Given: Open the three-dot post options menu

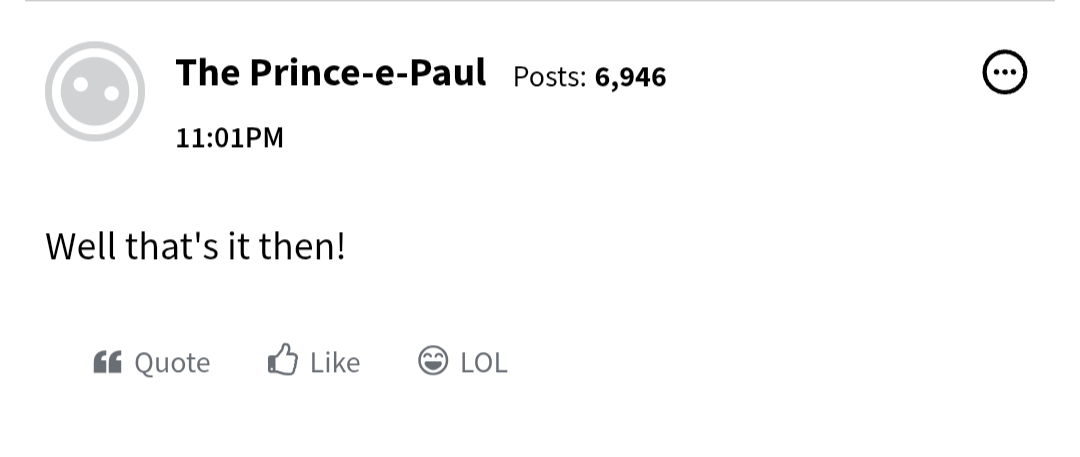Looking at the screenshot, I should click(1004, 72).
